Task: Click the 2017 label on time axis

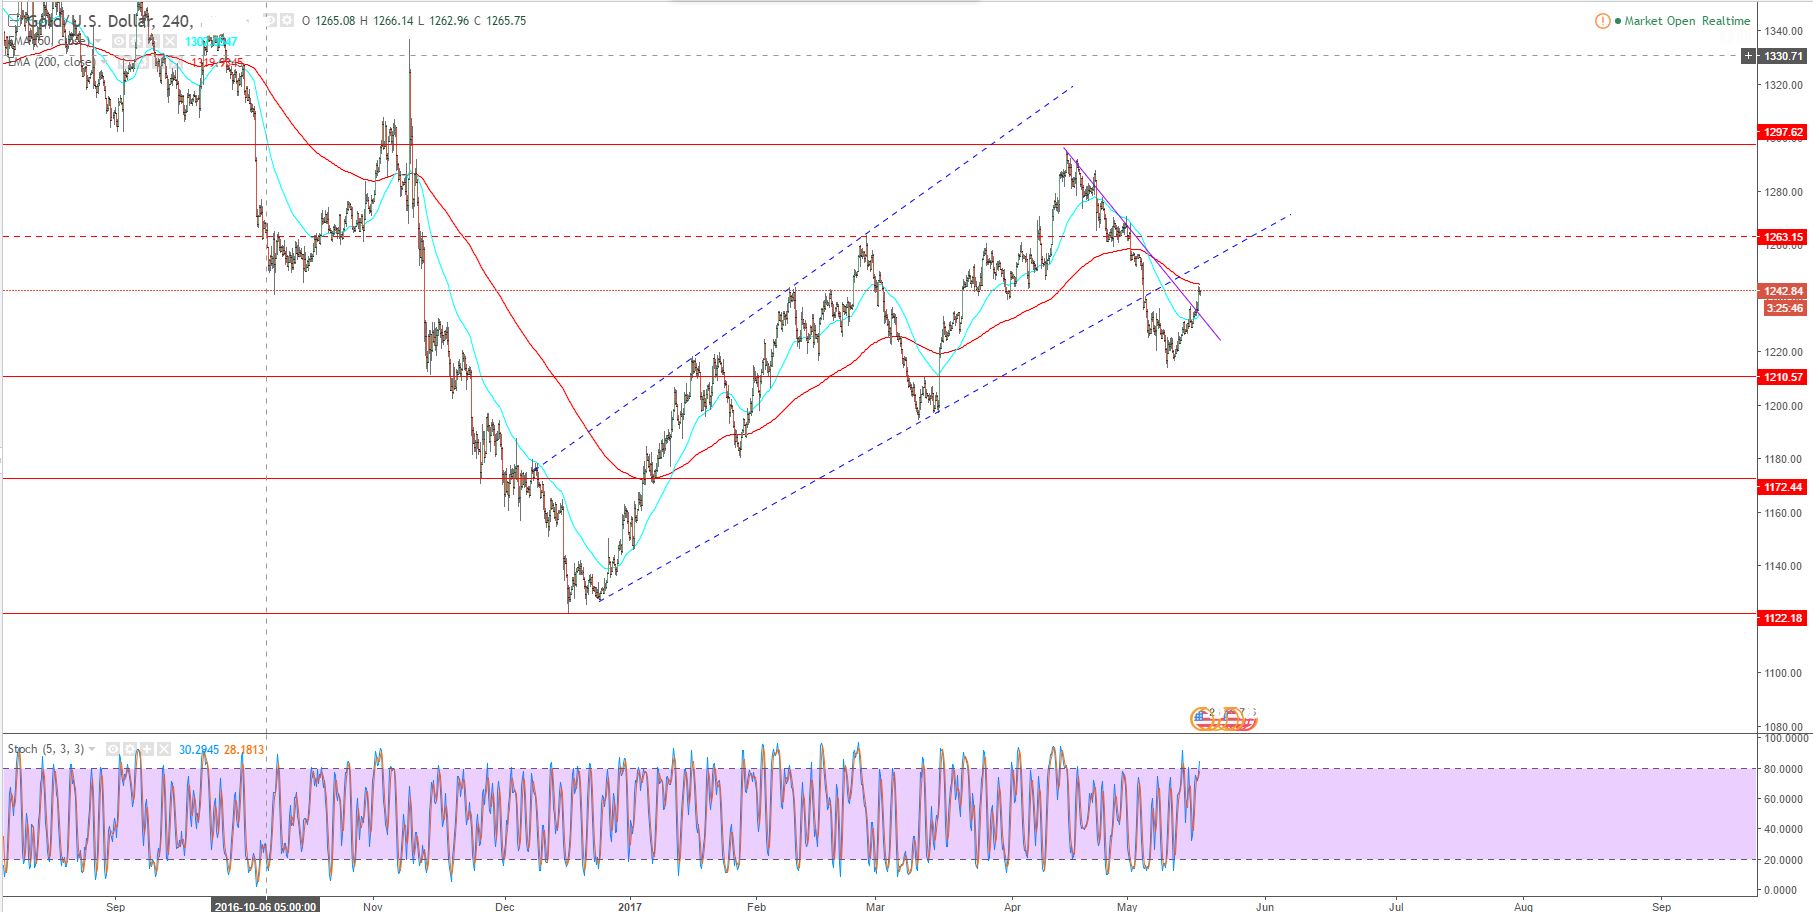Action: [x=630, y=906]
